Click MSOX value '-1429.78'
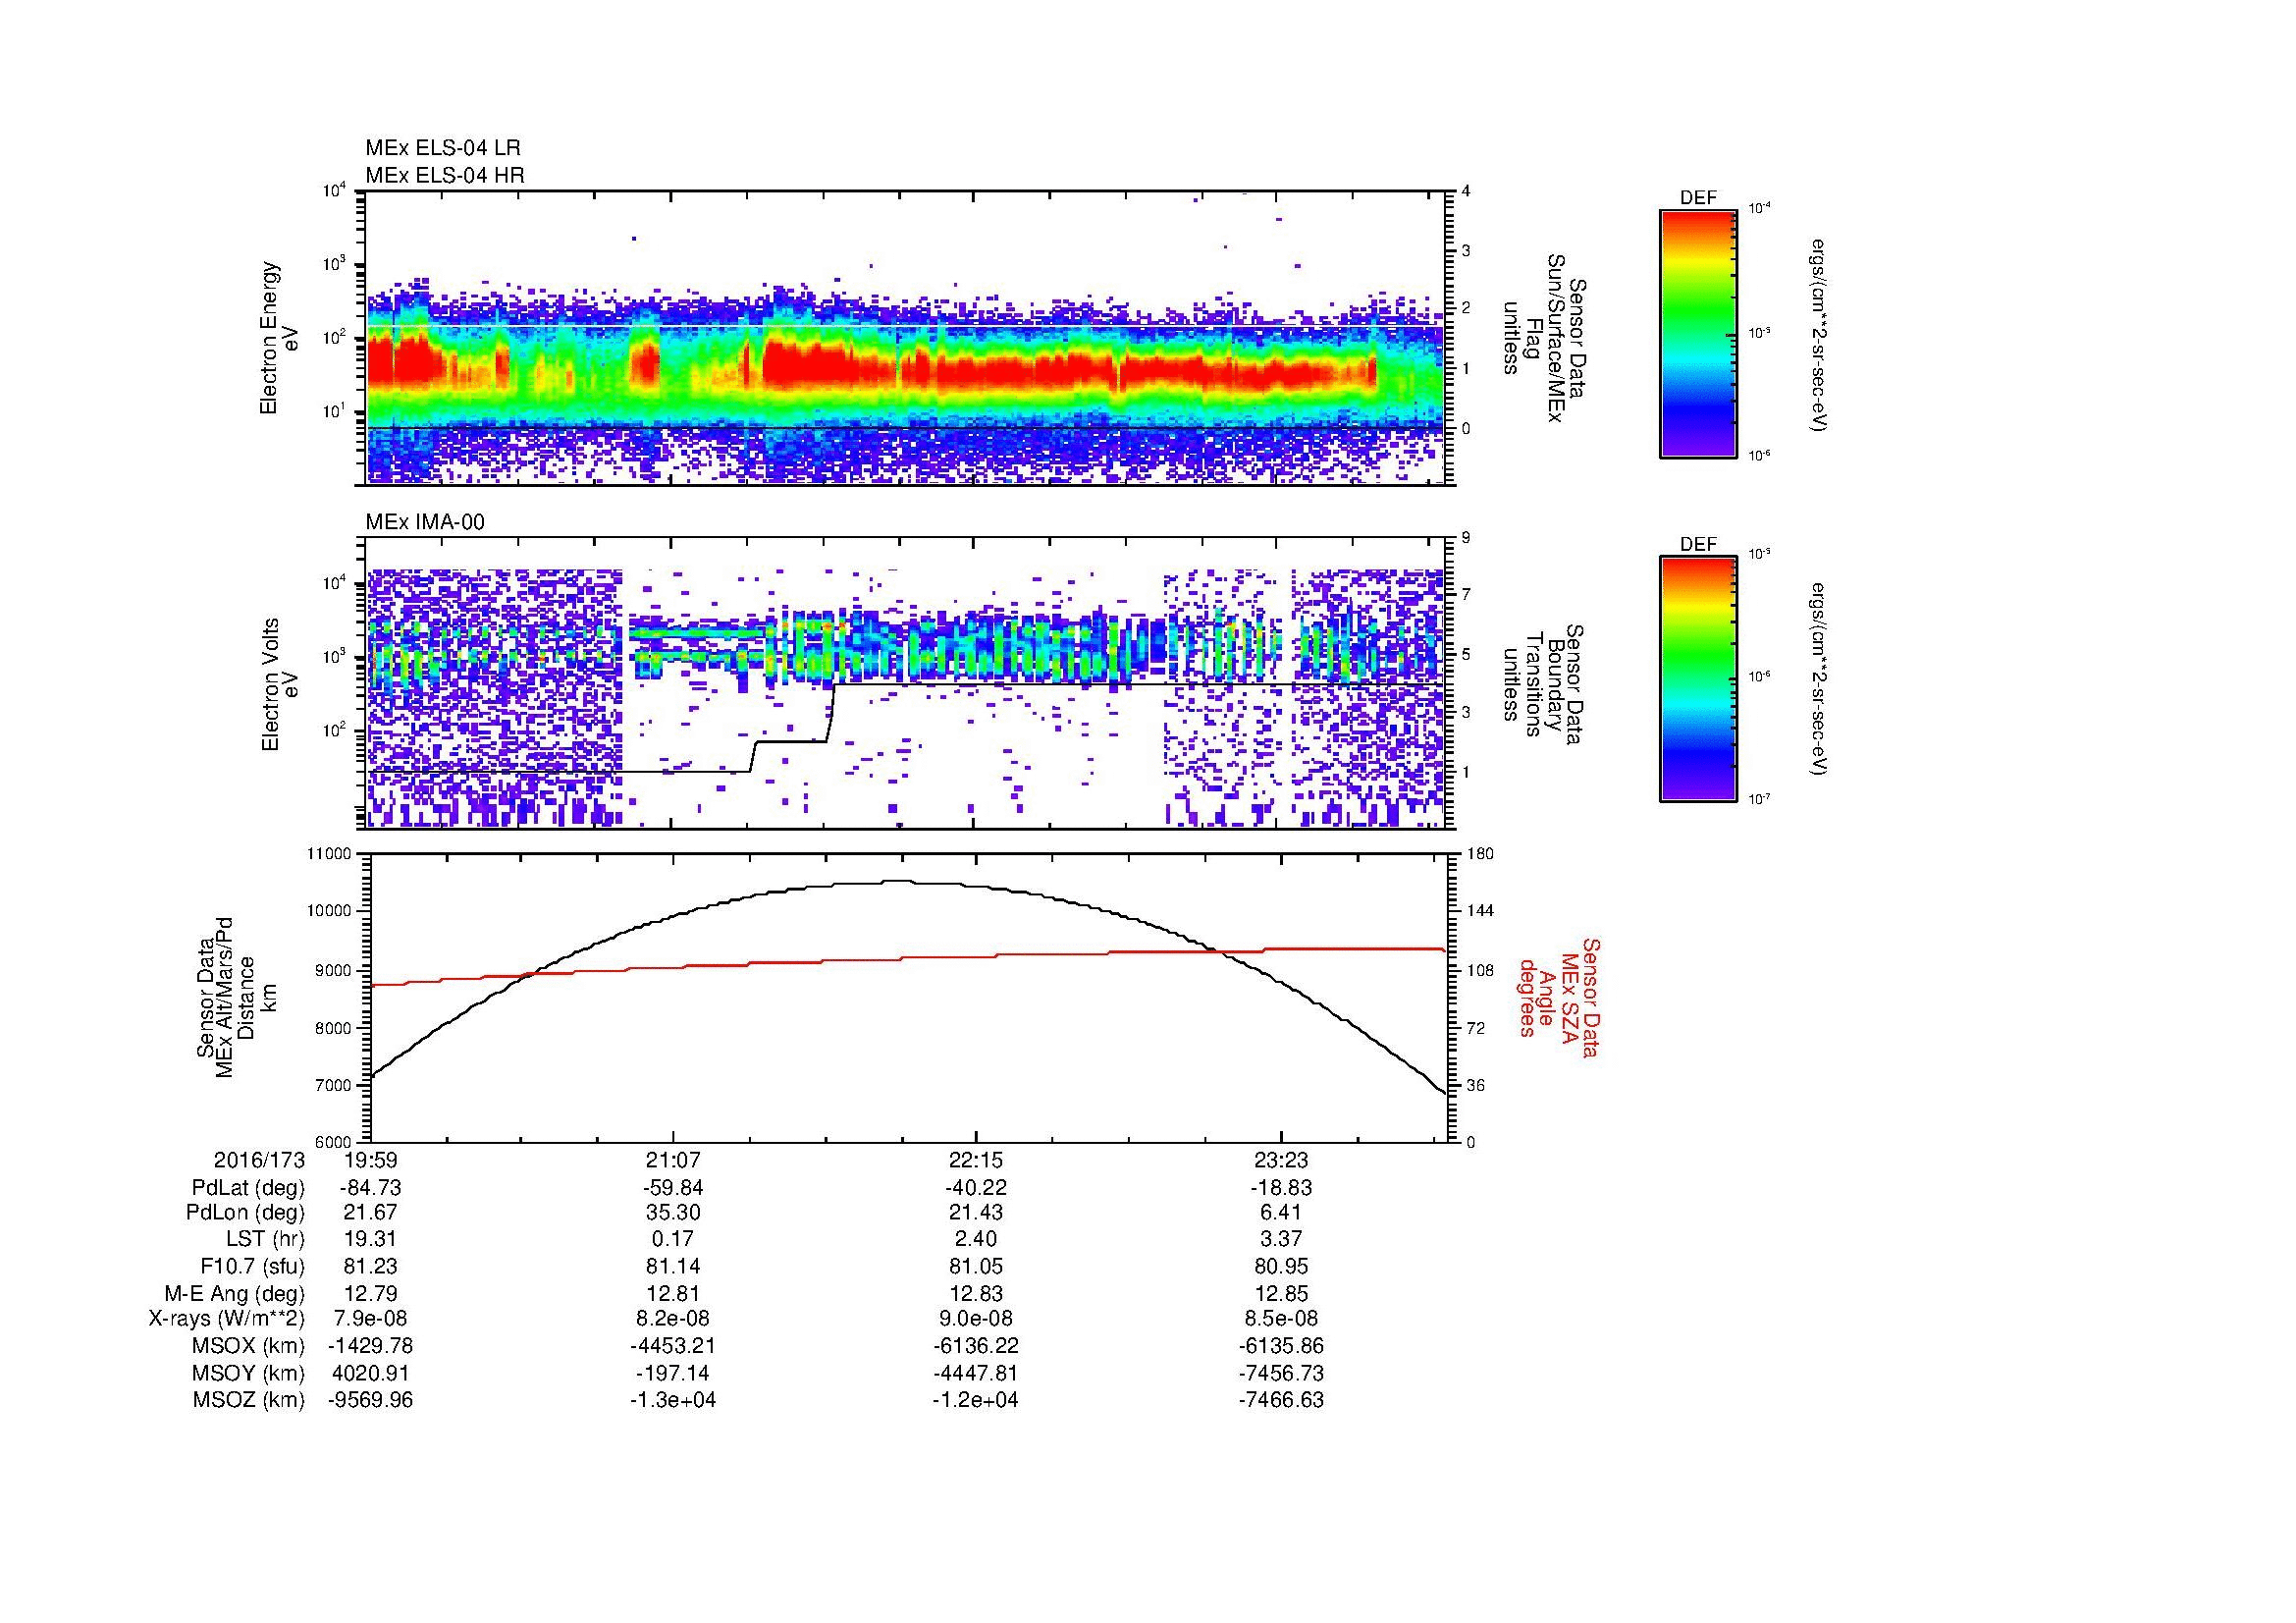Image resolution: width=2296 pixels, height=1623 pixels. point(371,1346)
